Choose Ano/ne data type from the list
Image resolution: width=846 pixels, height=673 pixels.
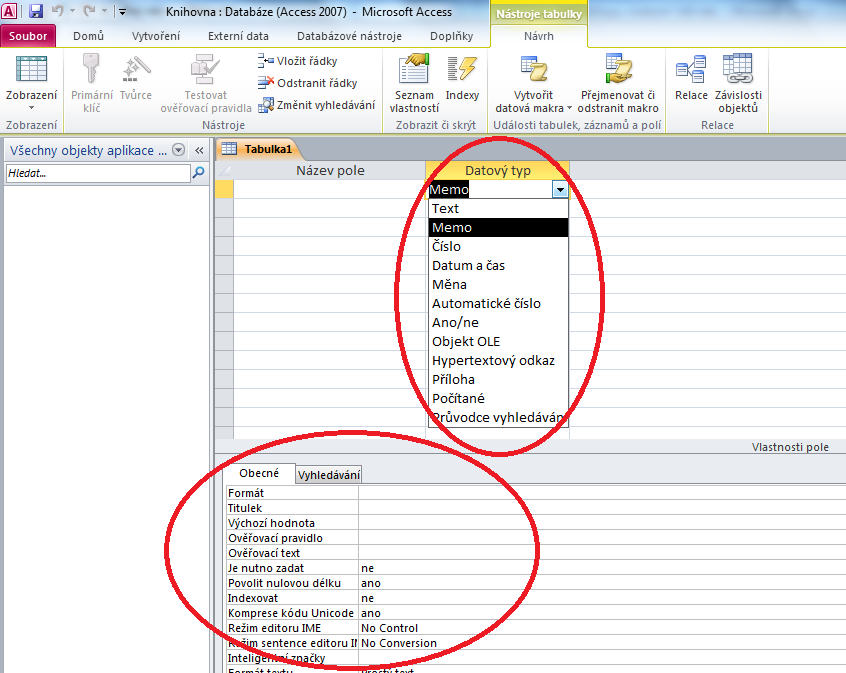click(498, 322)
